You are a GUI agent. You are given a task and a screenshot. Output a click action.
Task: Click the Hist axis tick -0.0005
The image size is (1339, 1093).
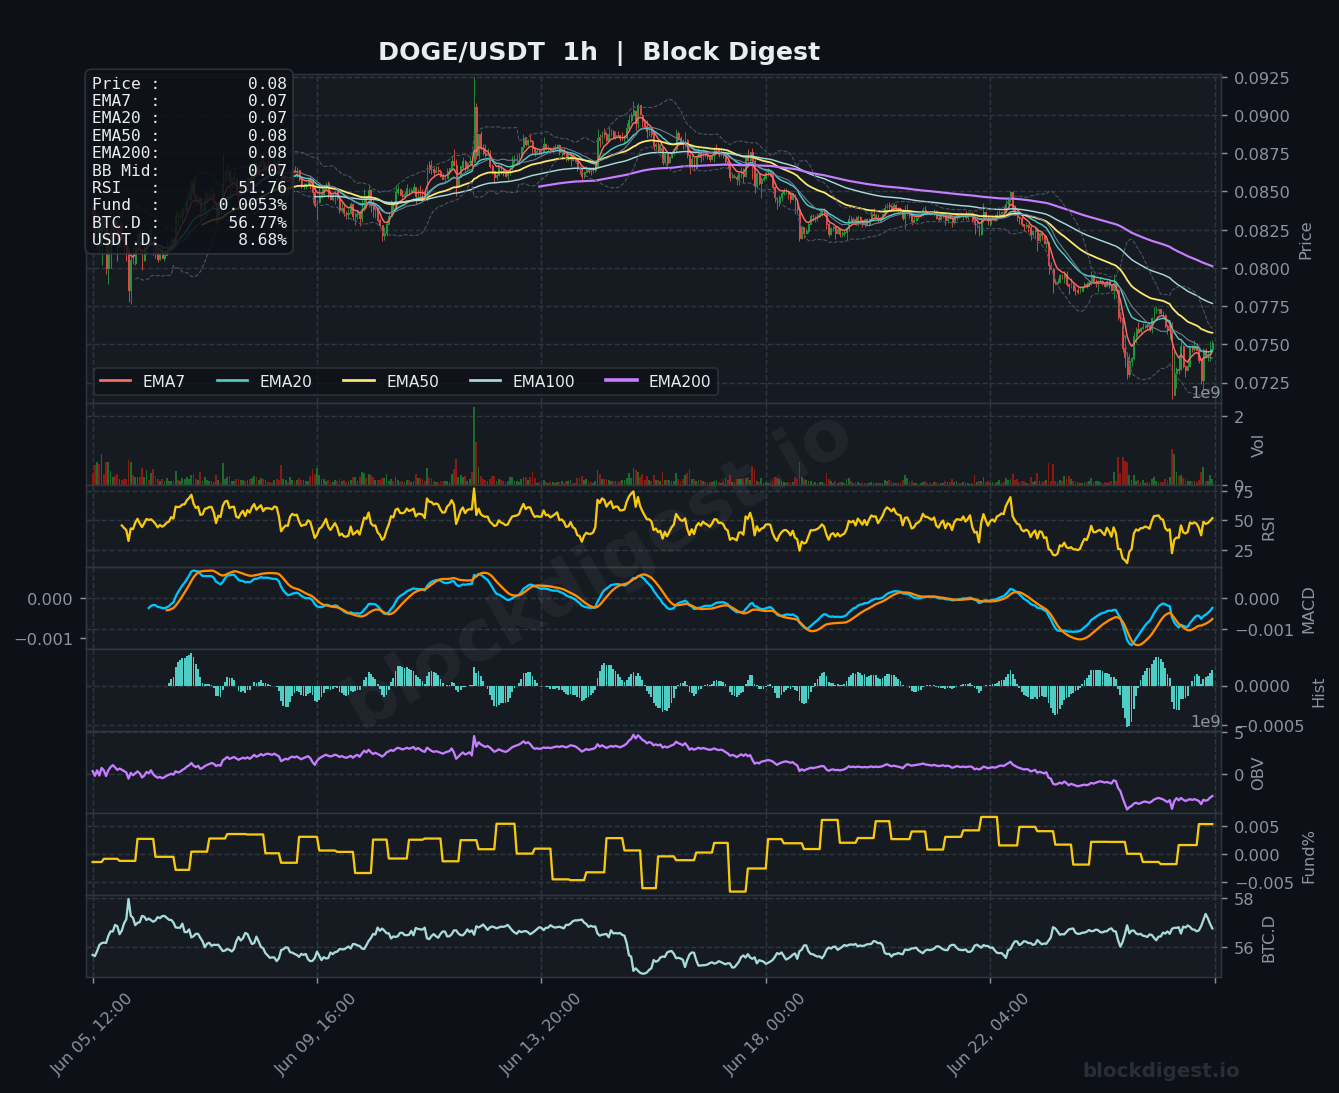coord(1268,726)
